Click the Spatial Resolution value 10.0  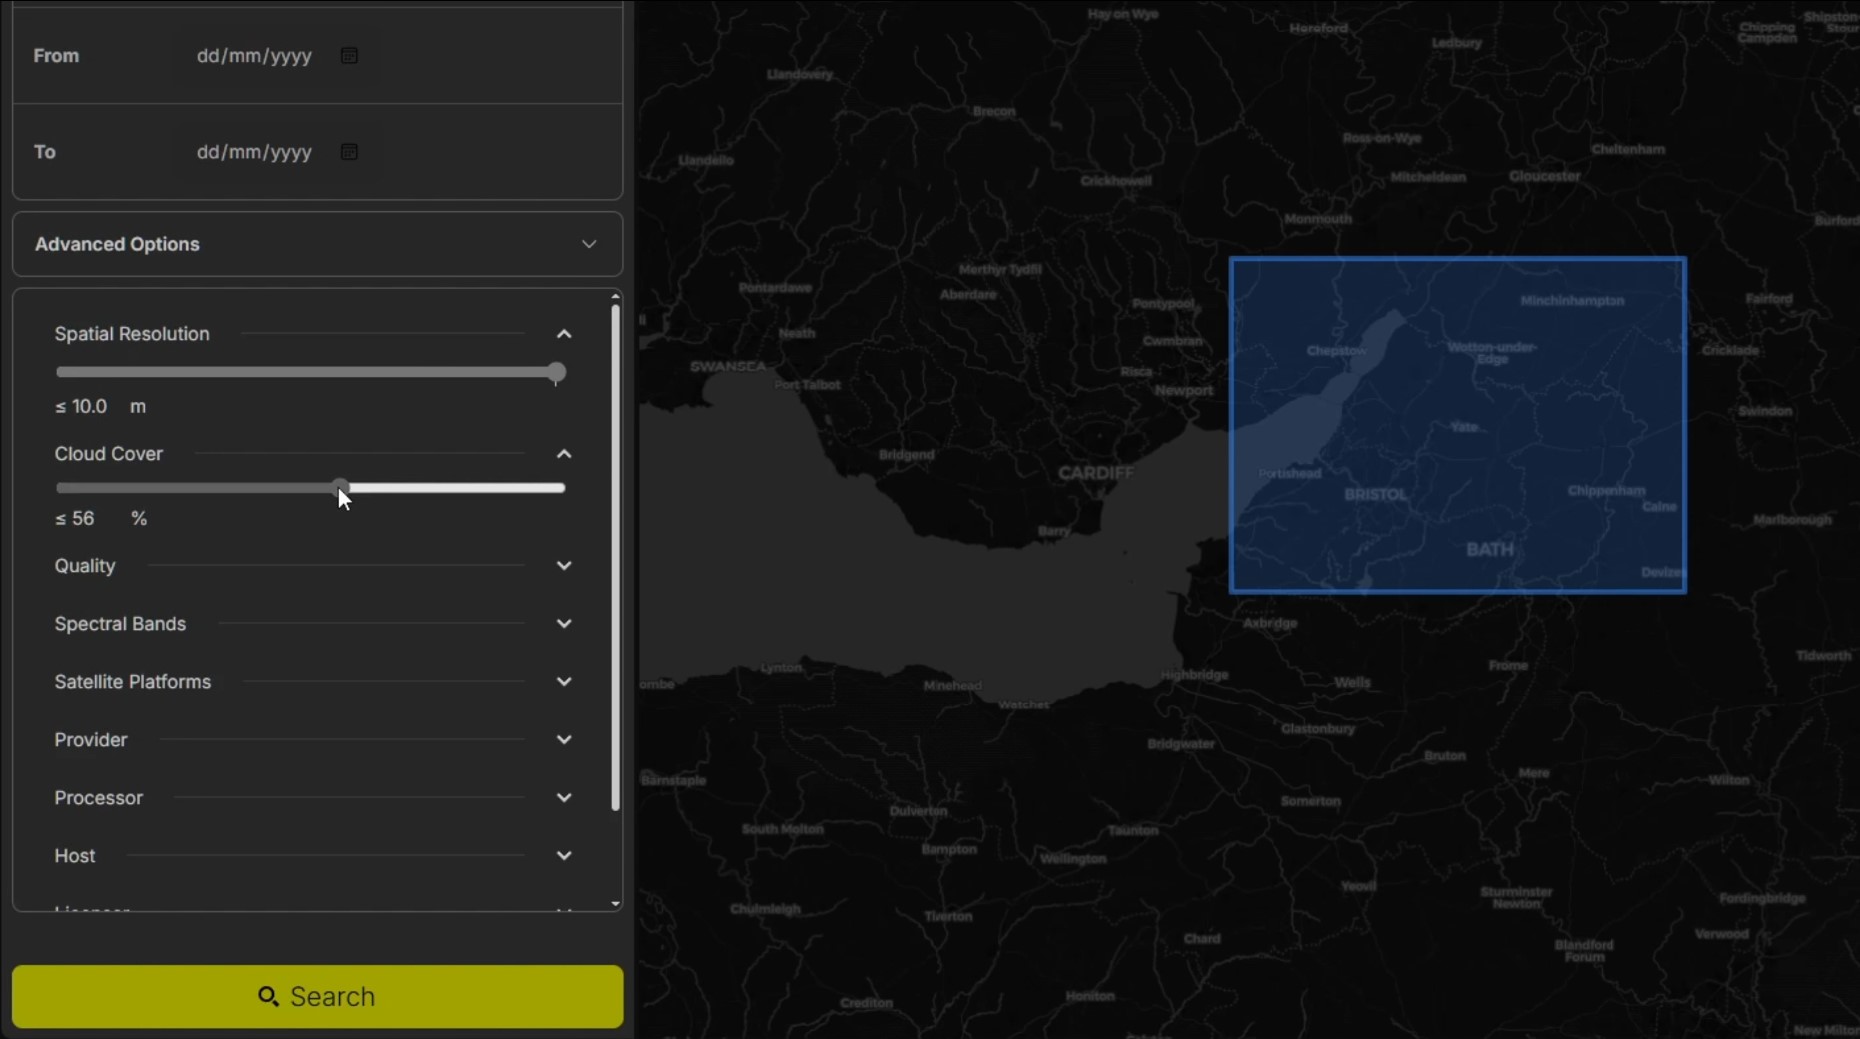[89, 407]
